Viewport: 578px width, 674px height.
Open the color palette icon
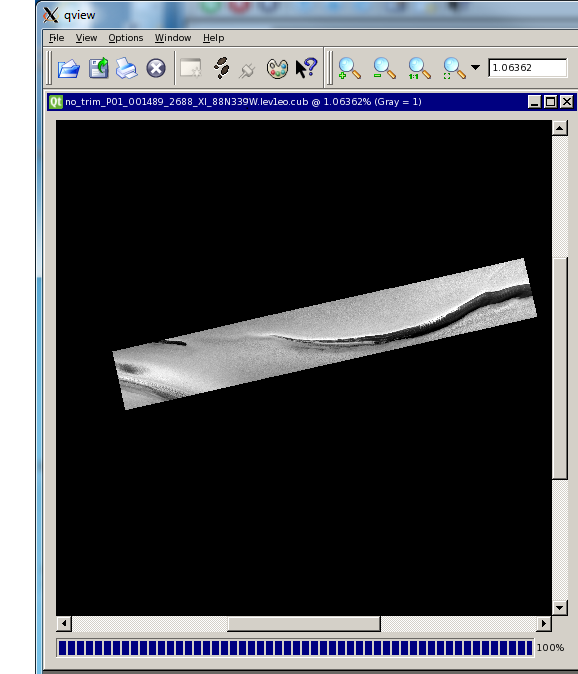click(277, 68)
